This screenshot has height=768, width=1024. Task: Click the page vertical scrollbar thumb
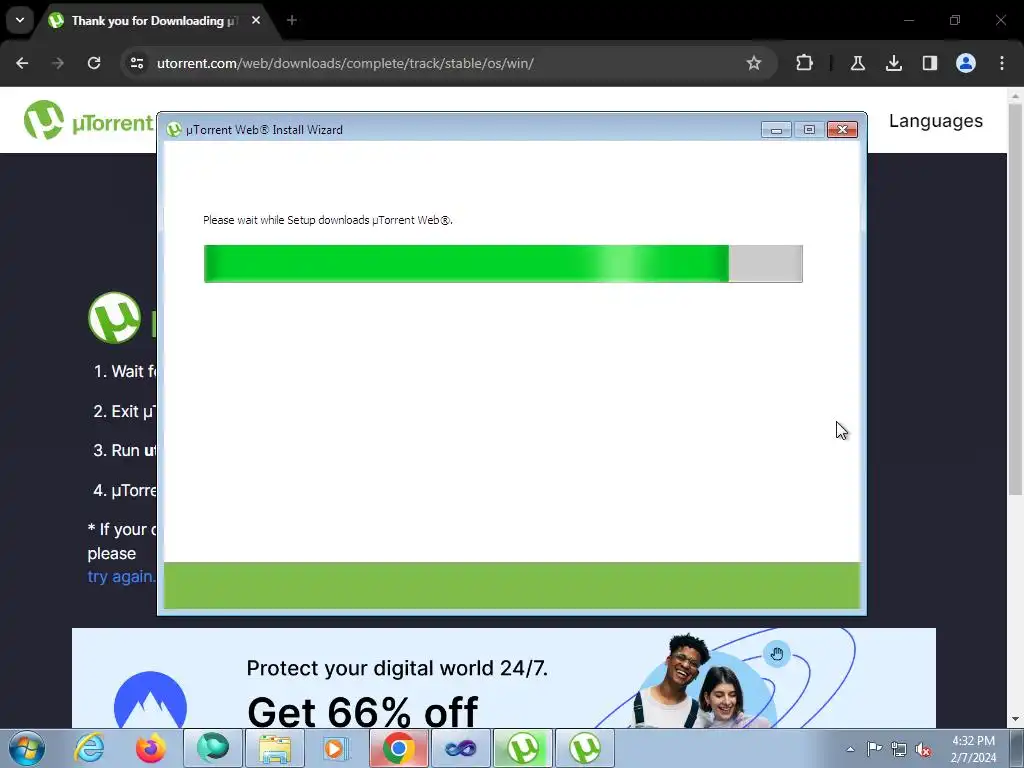(x=1015, y=299)
